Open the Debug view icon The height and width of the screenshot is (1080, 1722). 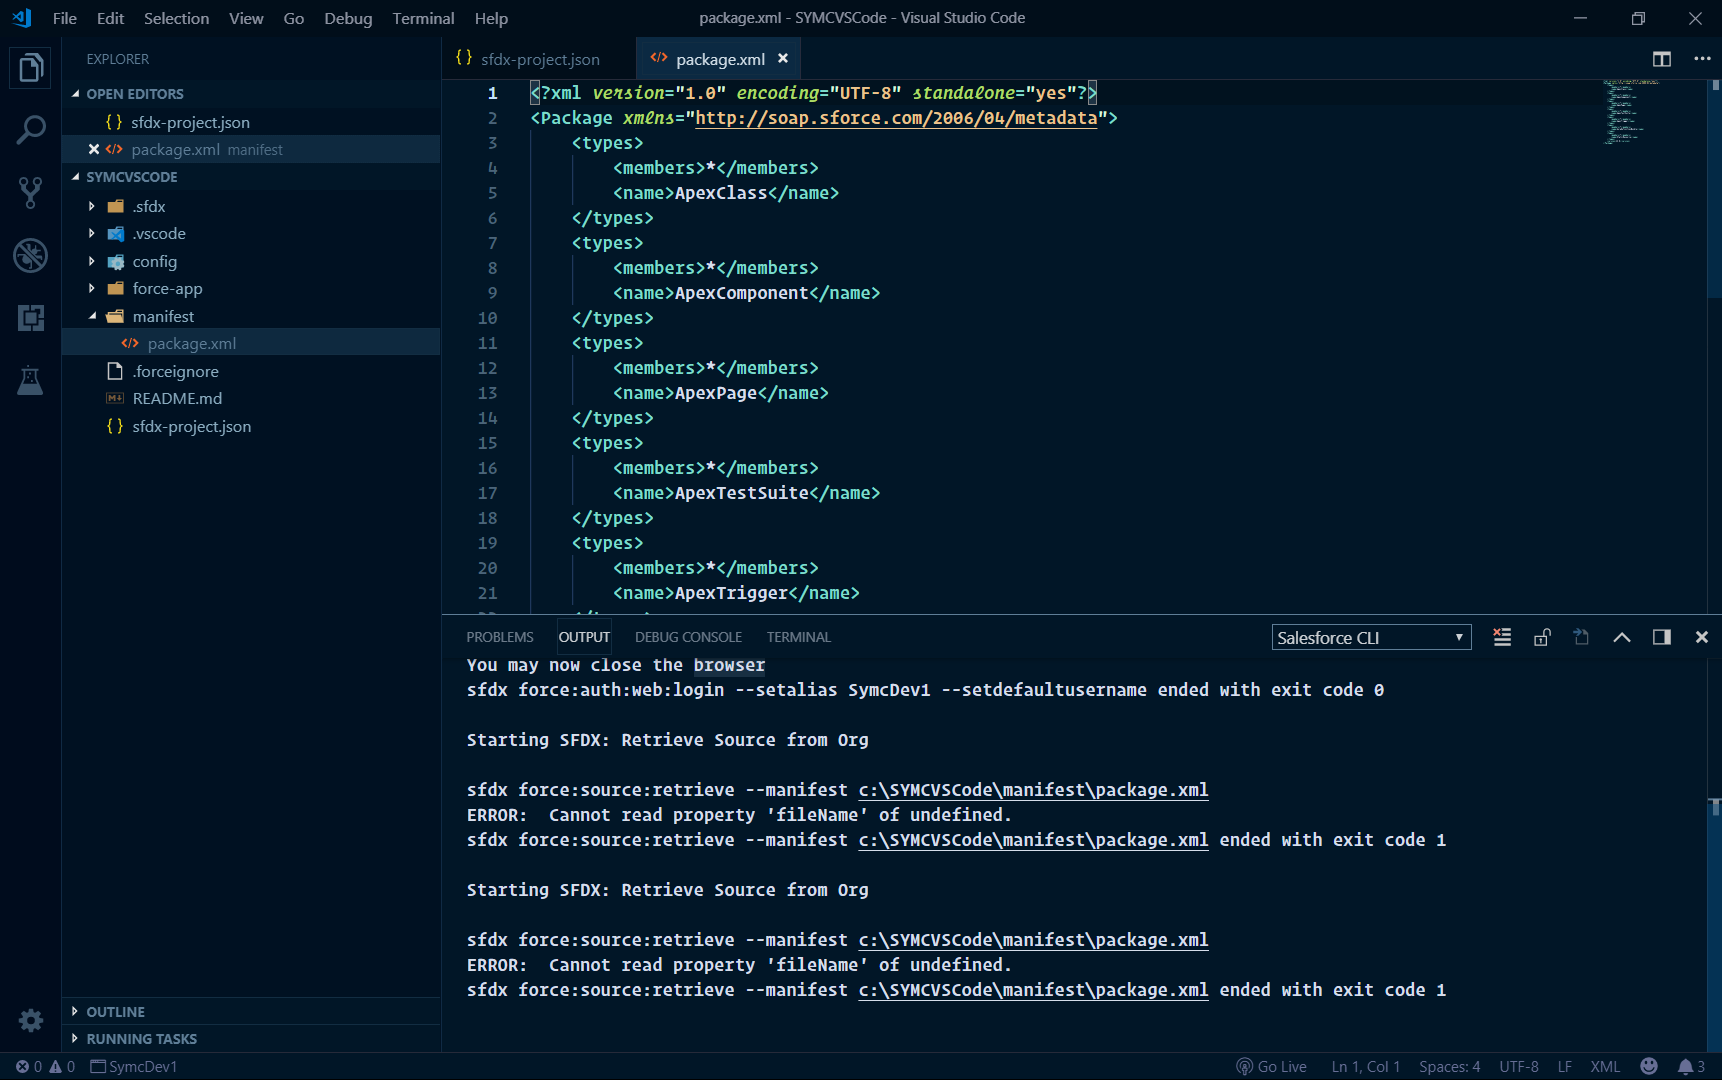[x=30, y=256]
